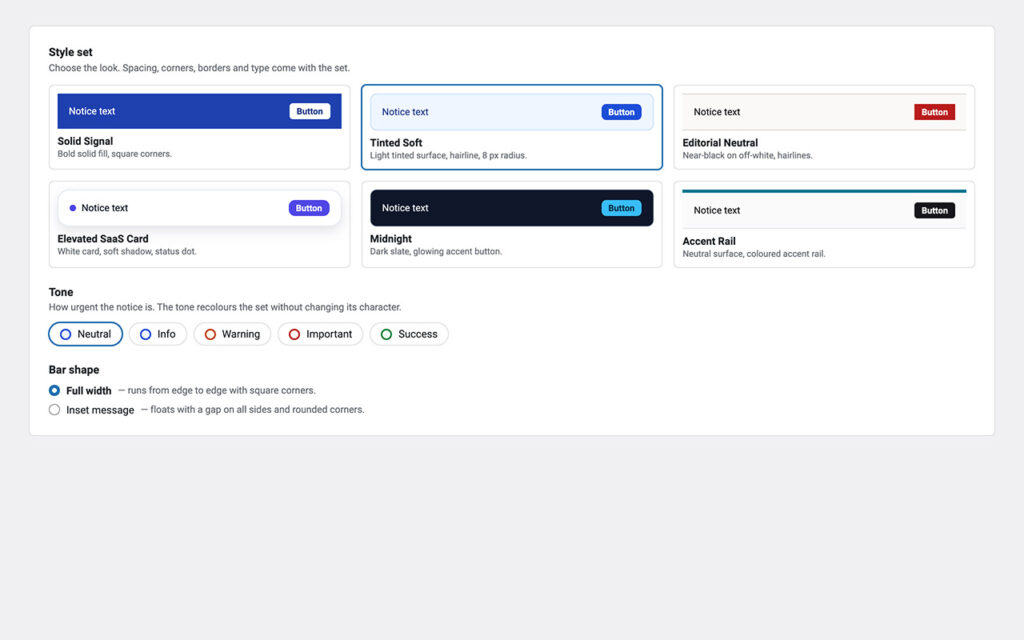This screenshot has height=640, width=1024.
Task: Set tone to Neutral
Action: pos(86,334)
